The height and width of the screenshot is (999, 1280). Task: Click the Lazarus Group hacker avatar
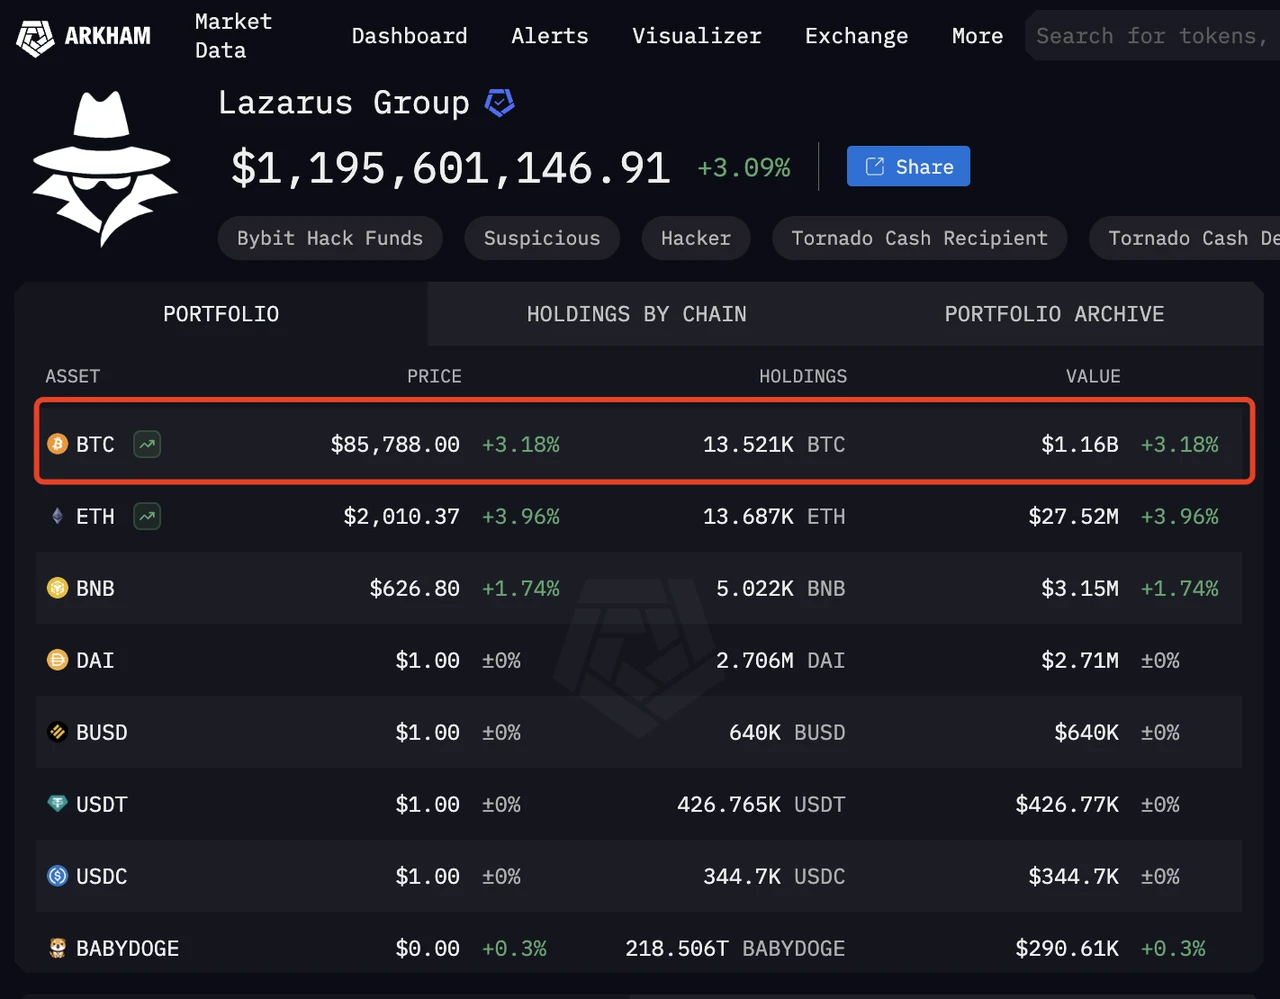[x=104, y=168]
